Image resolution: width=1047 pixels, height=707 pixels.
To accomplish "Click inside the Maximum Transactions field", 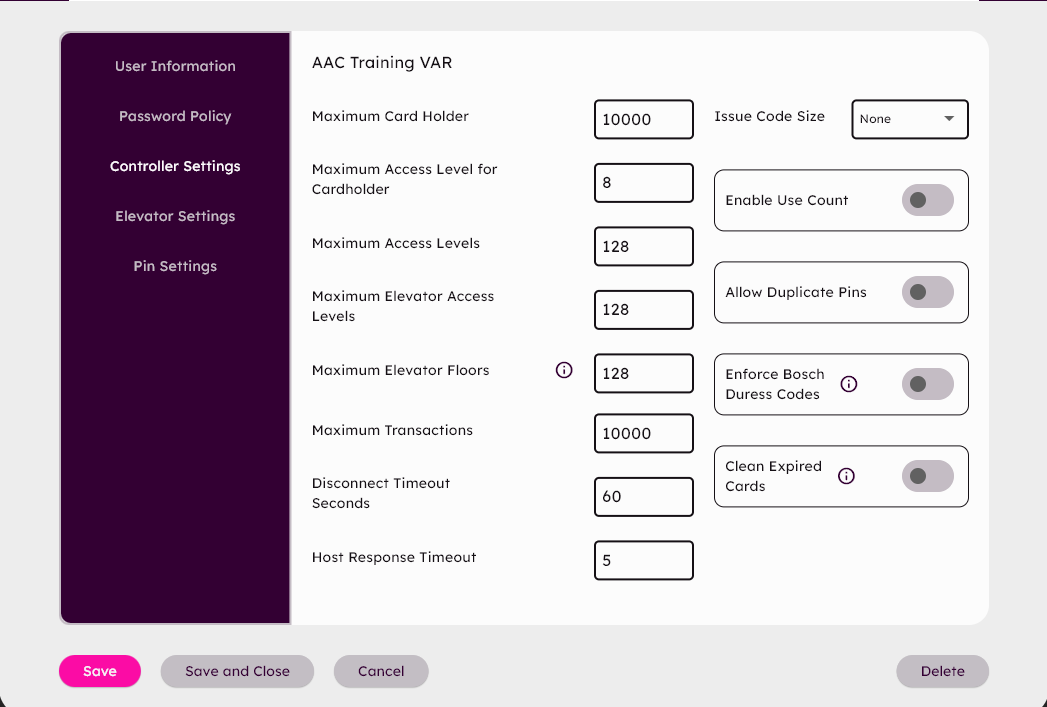I will pyautogui.click(x=643, y=433).
